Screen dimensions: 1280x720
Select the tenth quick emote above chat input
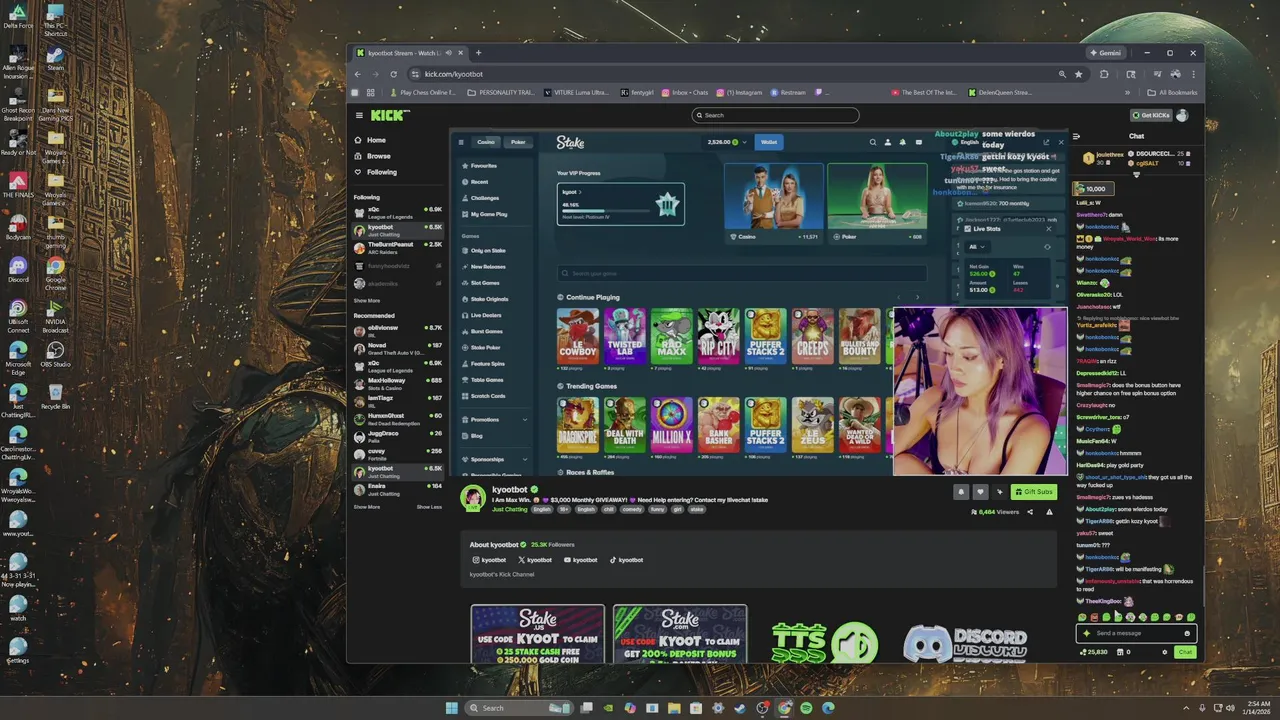click(x=1192, y=617)
